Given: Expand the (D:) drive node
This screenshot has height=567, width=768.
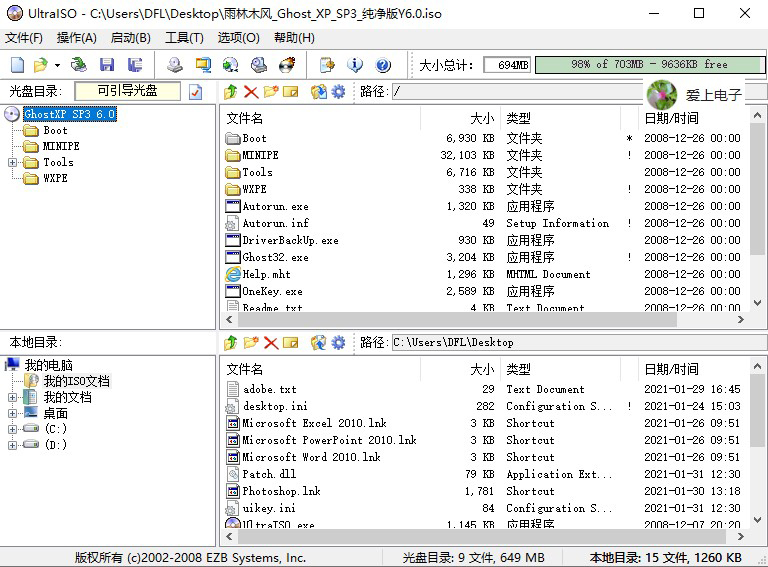Looking at the screenshot, I should pyautogui.click(x=13, y=445).
